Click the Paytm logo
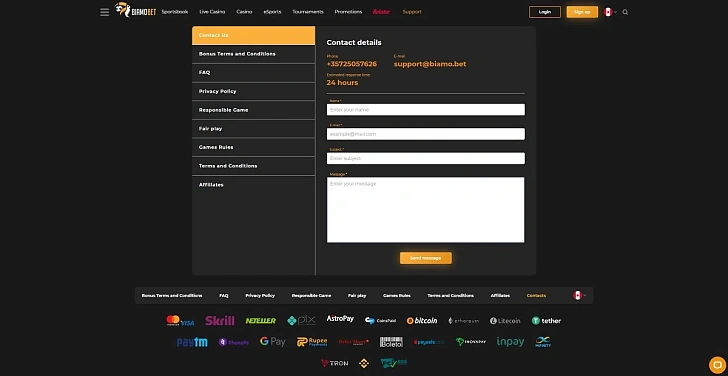Image resolution: width=728 pixels, height=376 pixels. click(192, 342)
